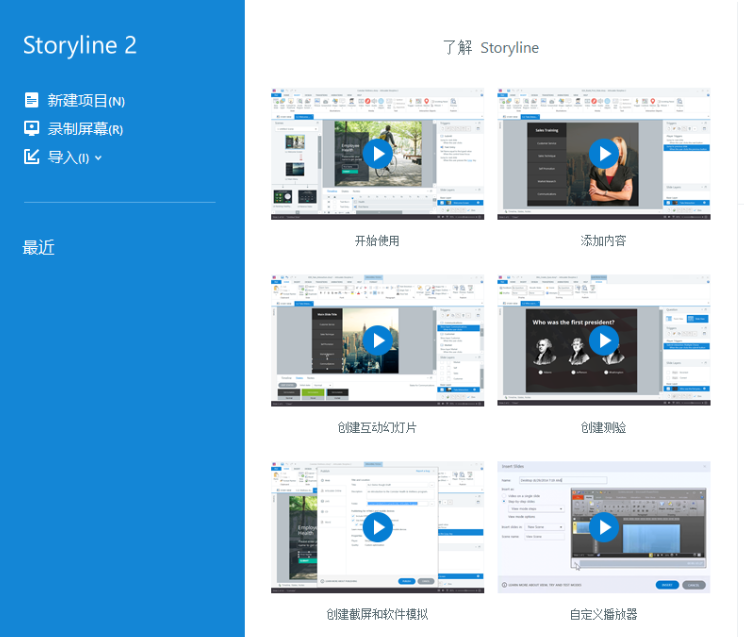Screen dimensions: 744x637
Task: Open the 导入(I) import menu label
Action: pyautogui.click(x=68, y=157)
